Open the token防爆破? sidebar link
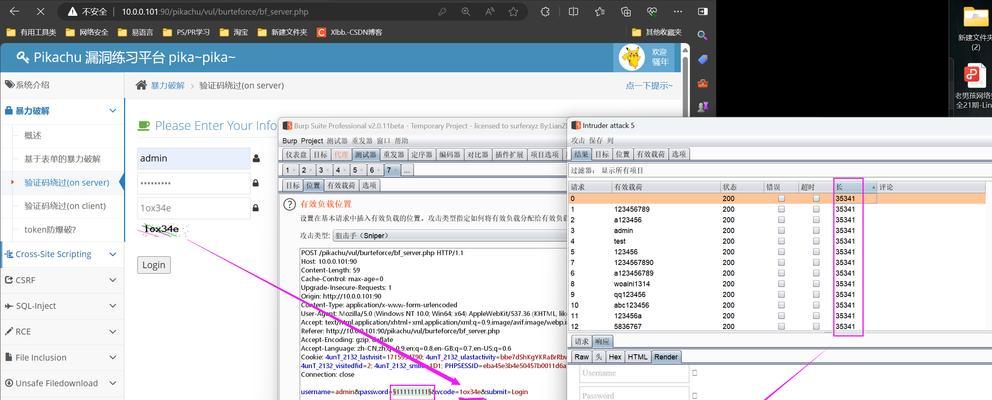 click(x=50, y=229)
